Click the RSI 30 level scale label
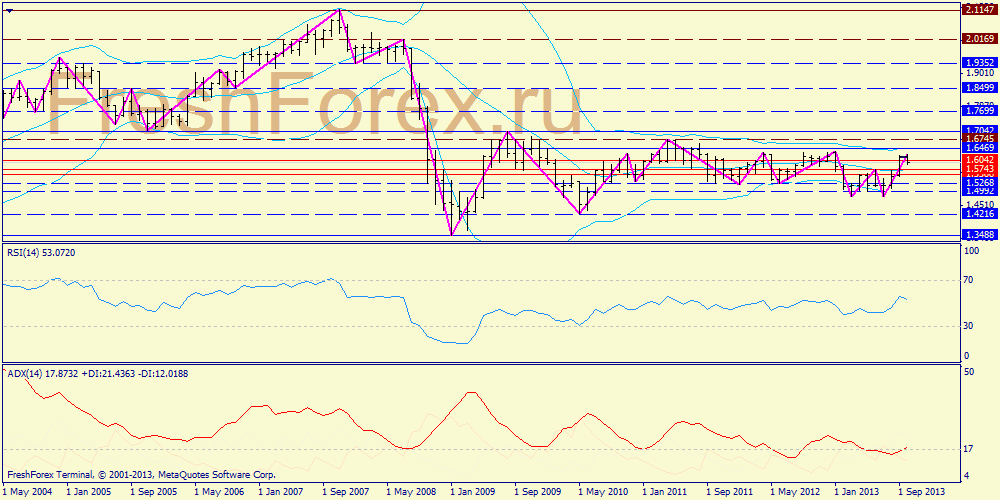Viewport: 1000px width, 500px height. (968, 326)
